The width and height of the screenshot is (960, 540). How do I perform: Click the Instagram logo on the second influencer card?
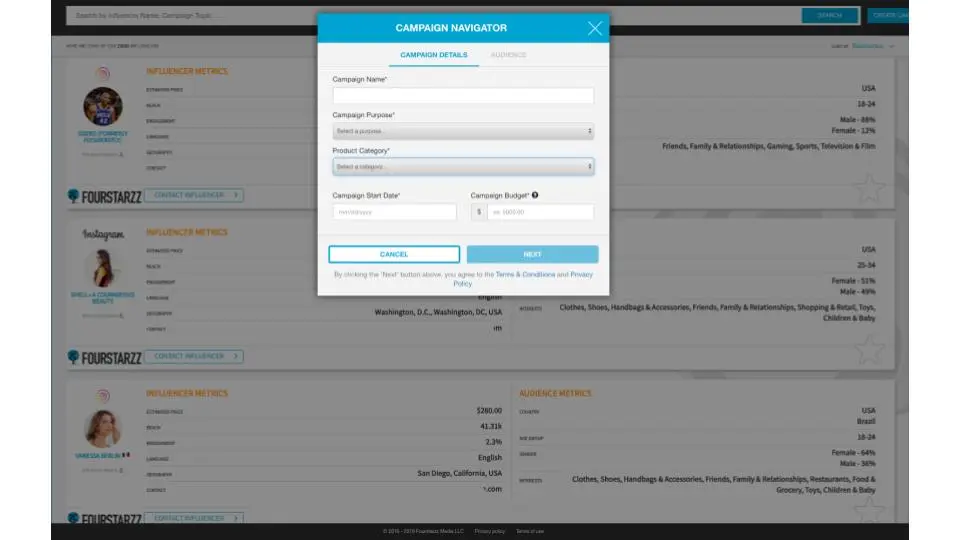click(x=103, y=235)
